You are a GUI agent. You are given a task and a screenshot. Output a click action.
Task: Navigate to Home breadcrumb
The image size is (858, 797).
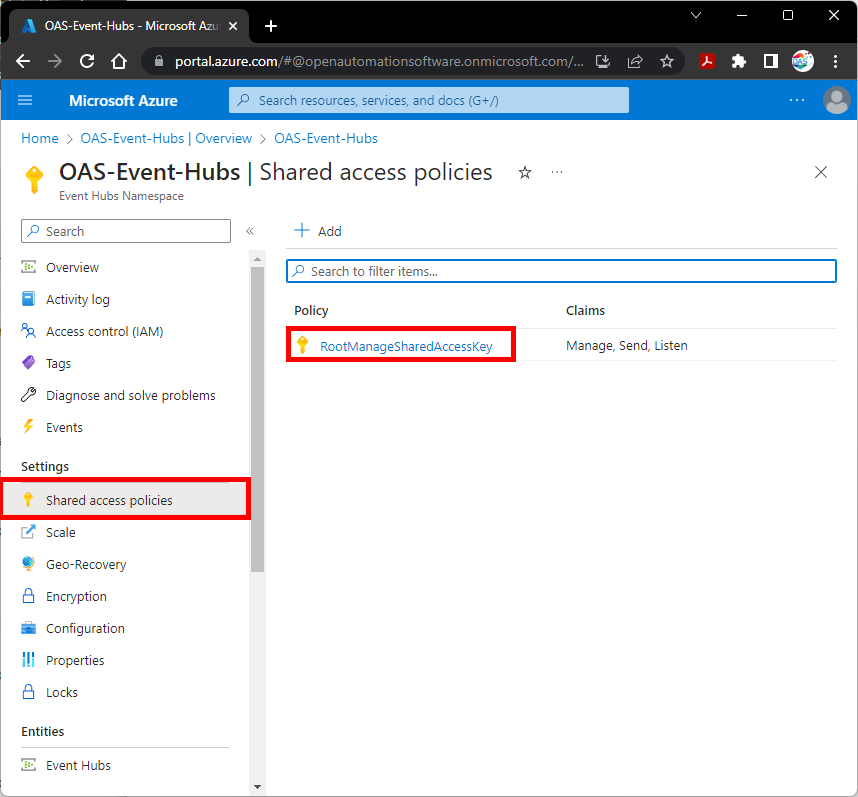point(40,138)
